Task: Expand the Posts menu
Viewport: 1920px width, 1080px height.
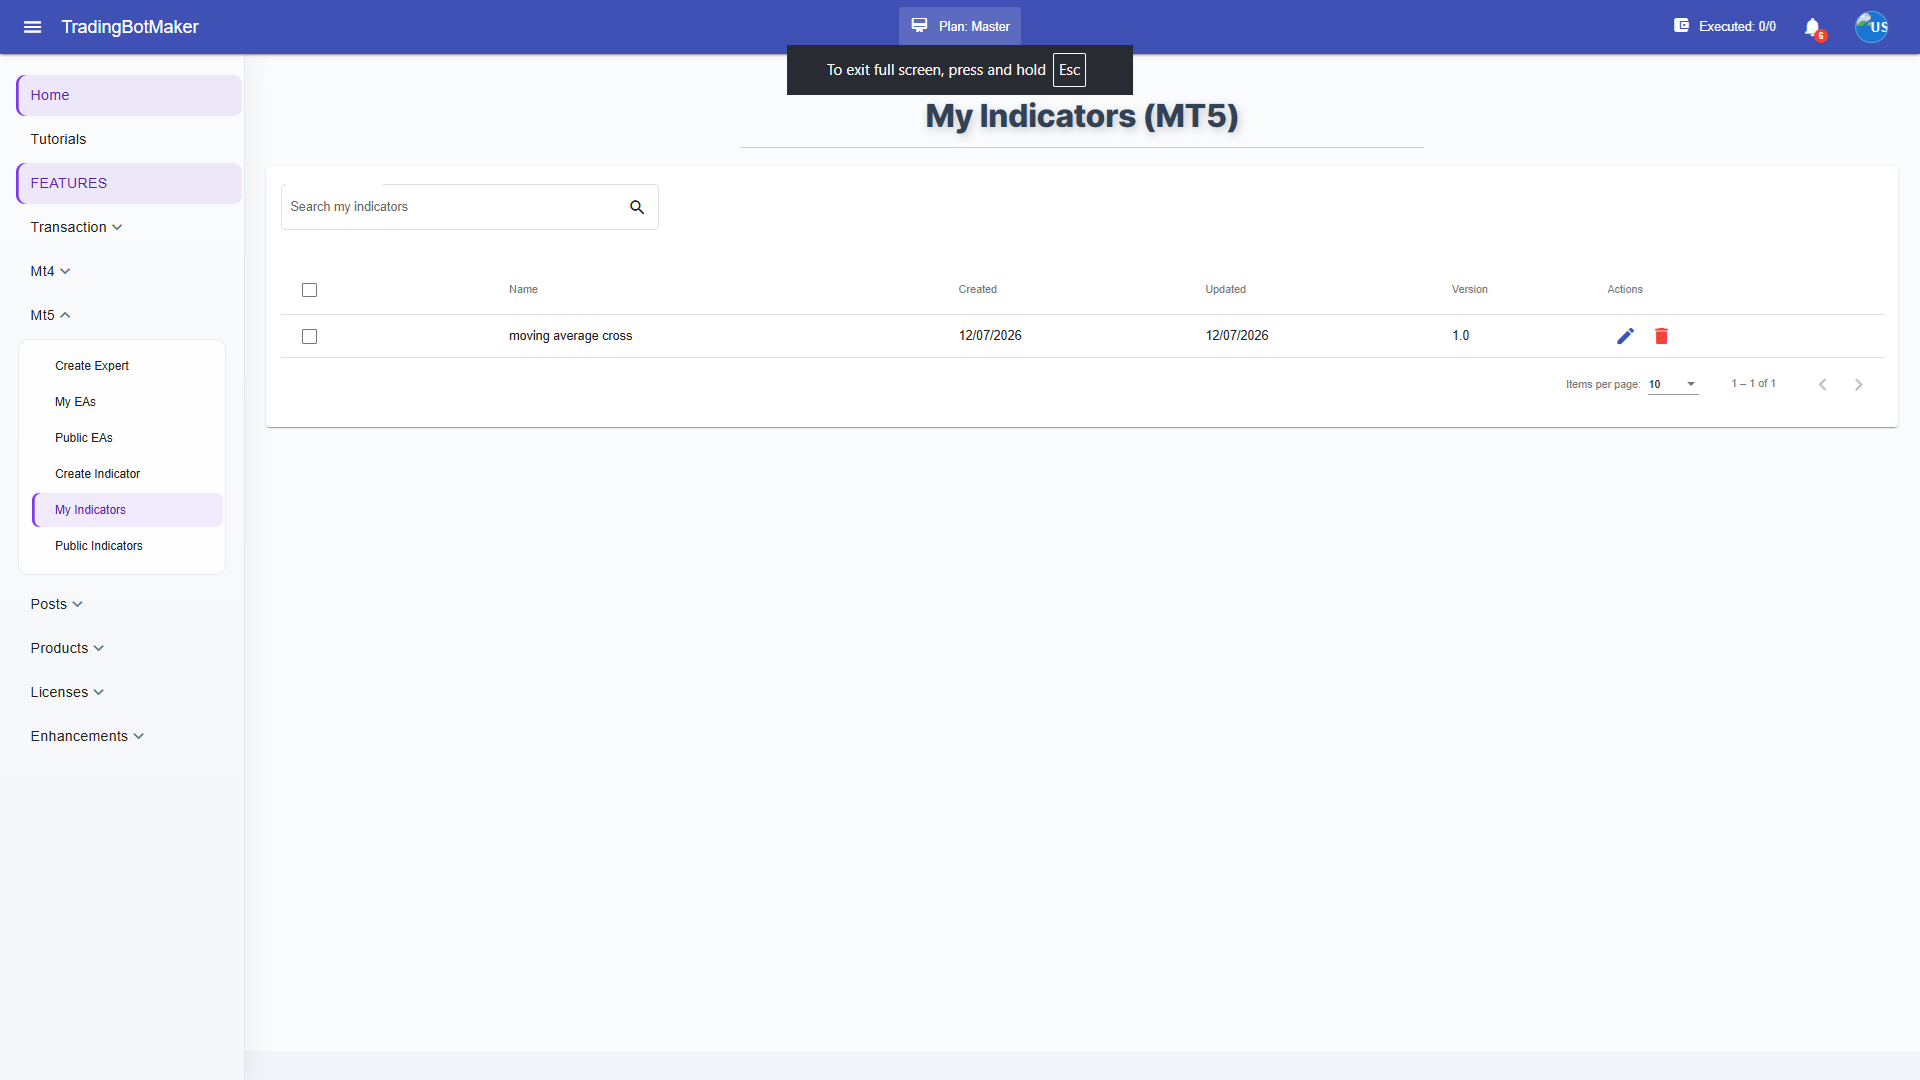Action: [56, 604]
